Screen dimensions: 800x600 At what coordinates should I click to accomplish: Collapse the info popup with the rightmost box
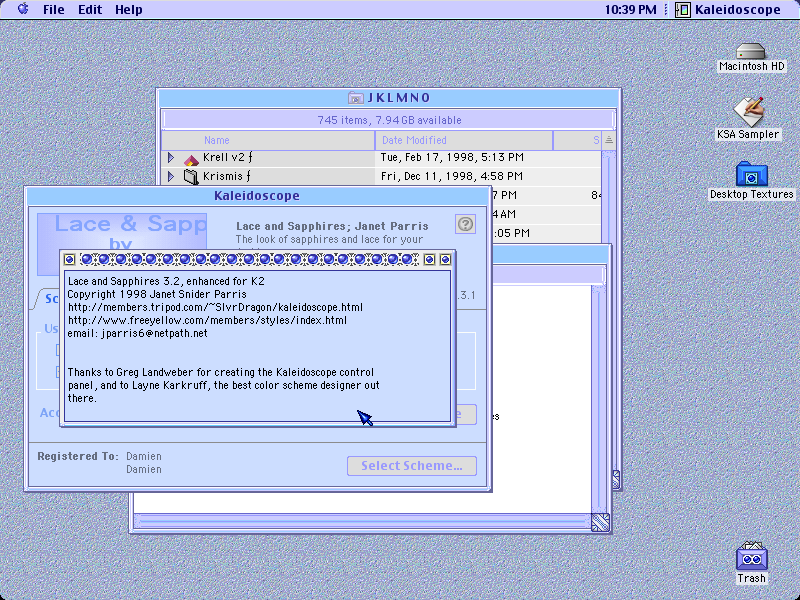[445, 260]
